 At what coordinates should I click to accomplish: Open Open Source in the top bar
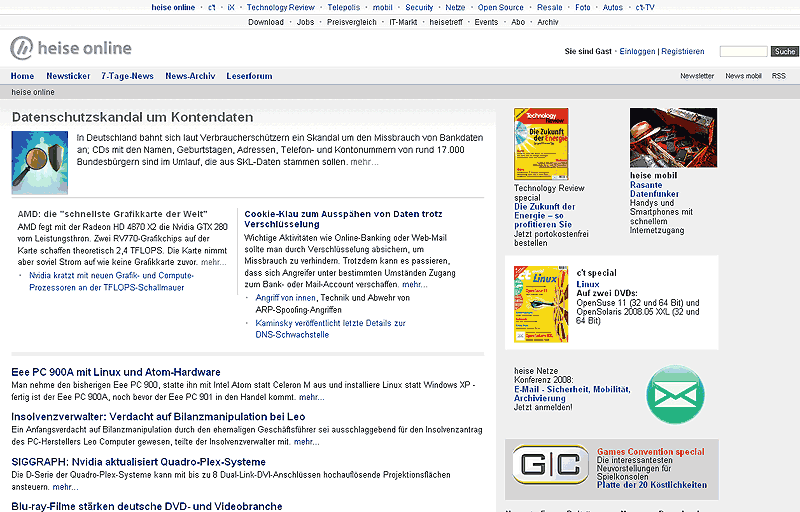(501, 8)
